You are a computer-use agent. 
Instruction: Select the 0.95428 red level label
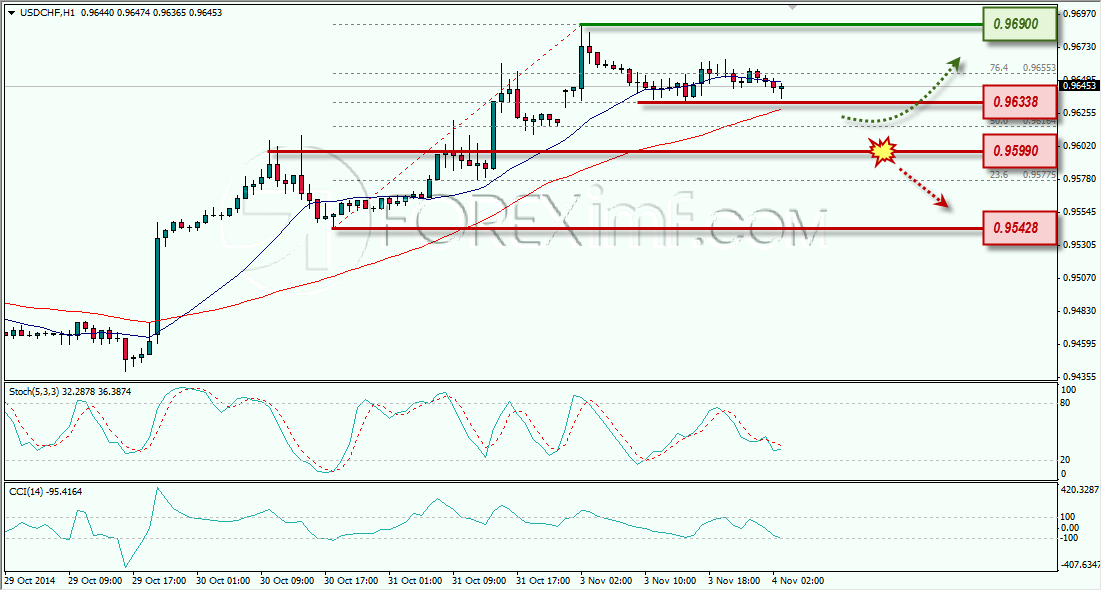click(1020, 228)
